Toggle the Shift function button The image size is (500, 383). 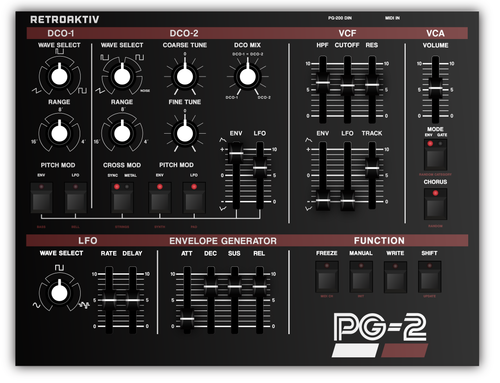(x=429, y=277)
